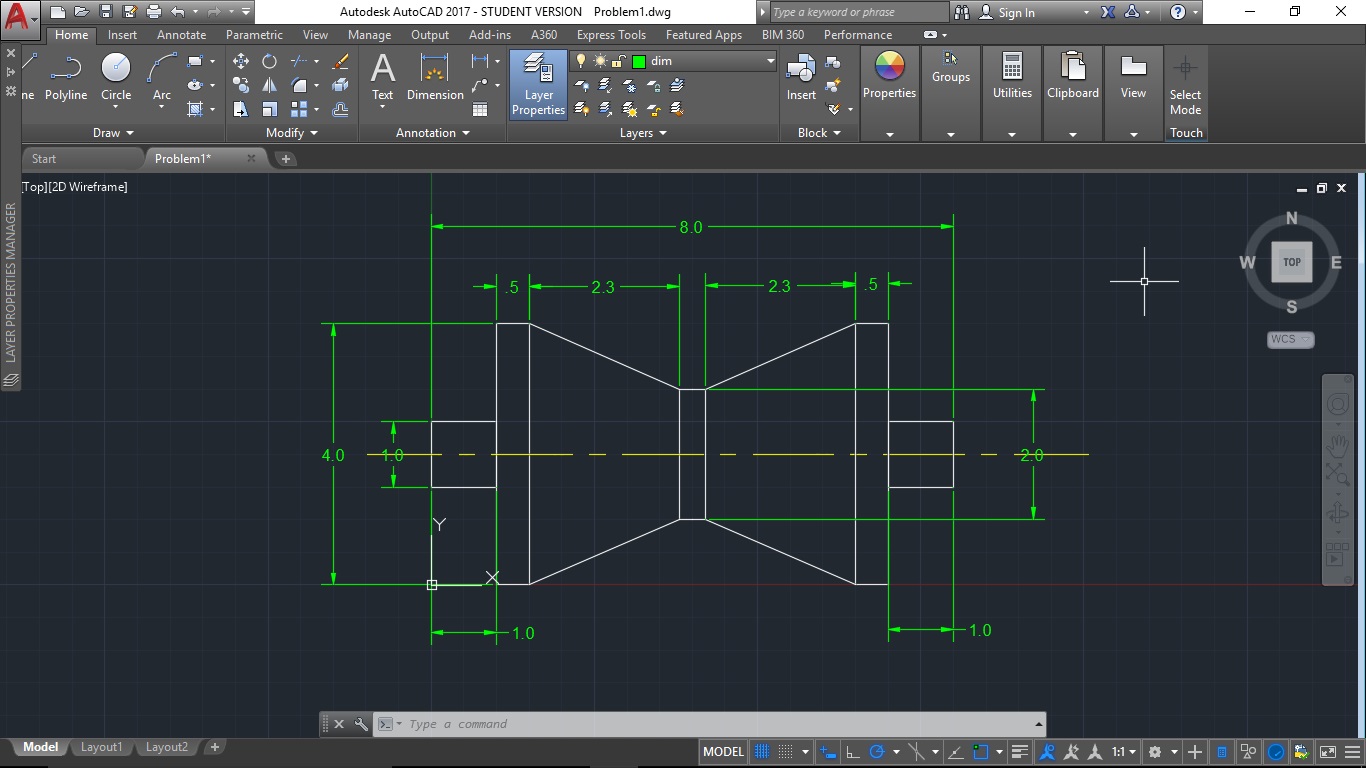The height and width of the screenshot is (768, 1366).
Task: Click the green color swatch of dim layer
Action: pyautogui.click(x=637, y=60)
